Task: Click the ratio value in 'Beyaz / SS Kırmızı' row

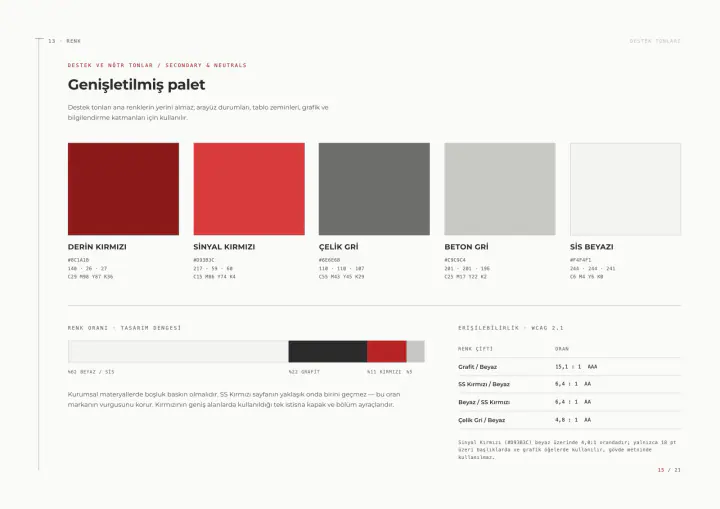Action: coord(573,402)
